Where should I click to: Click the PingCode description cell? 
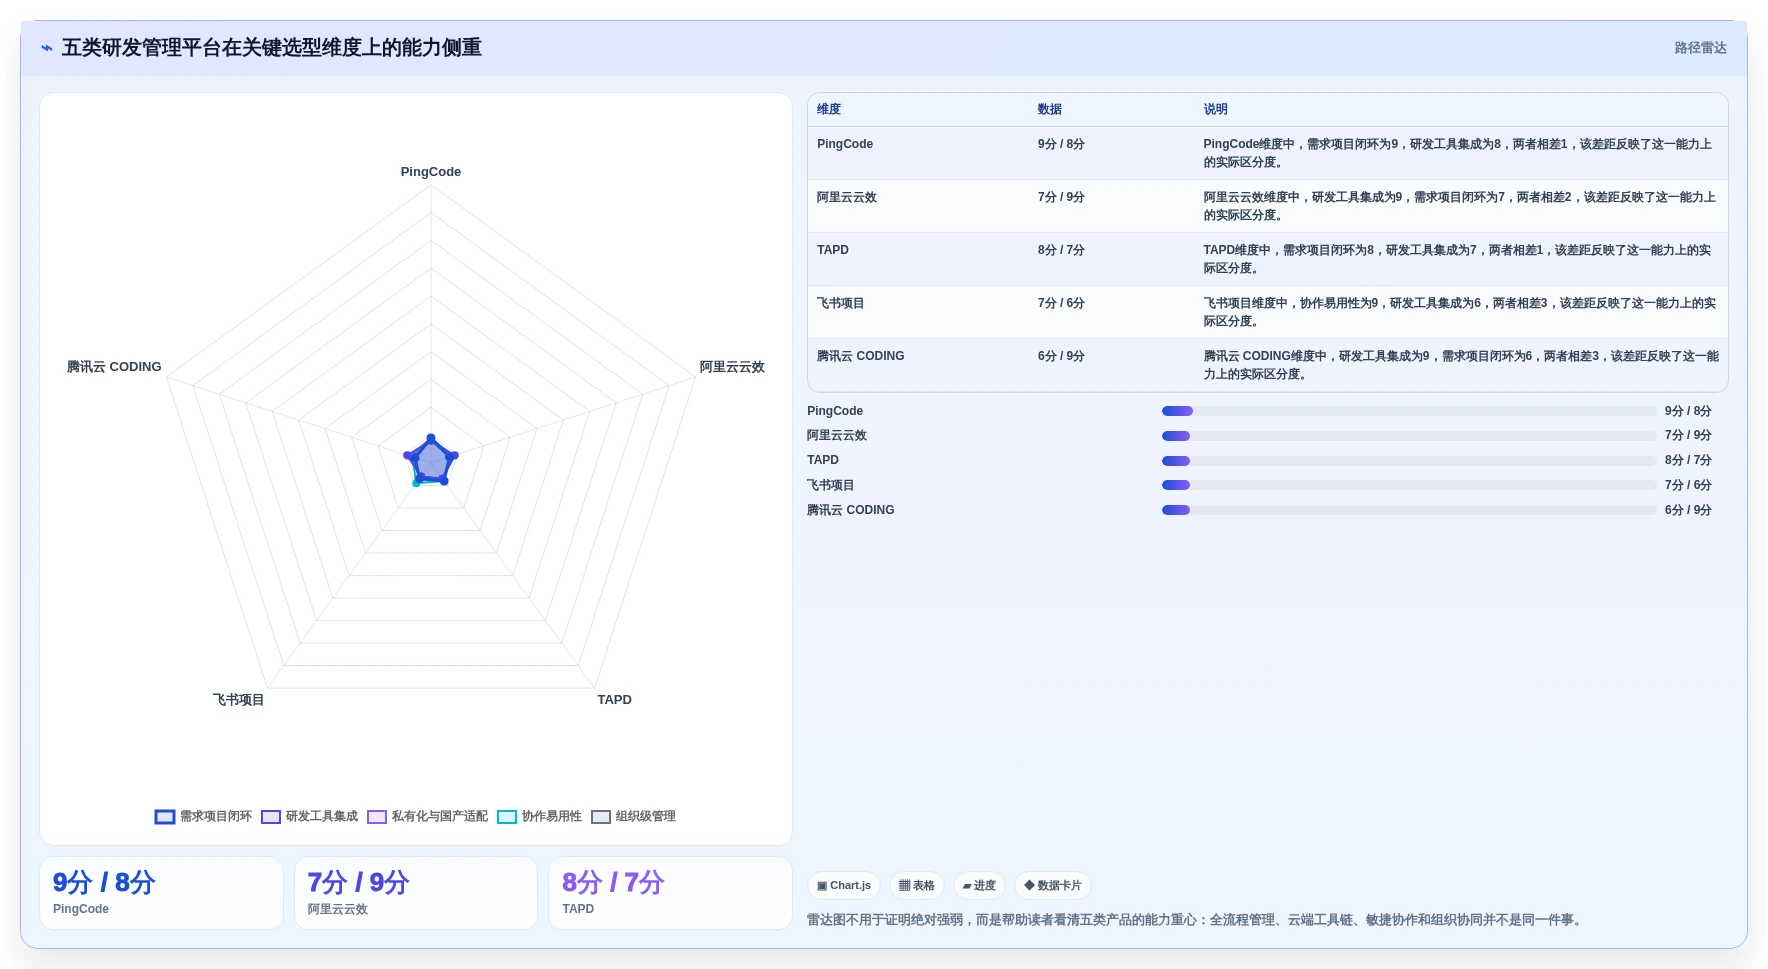click(x=1459, y=153)
